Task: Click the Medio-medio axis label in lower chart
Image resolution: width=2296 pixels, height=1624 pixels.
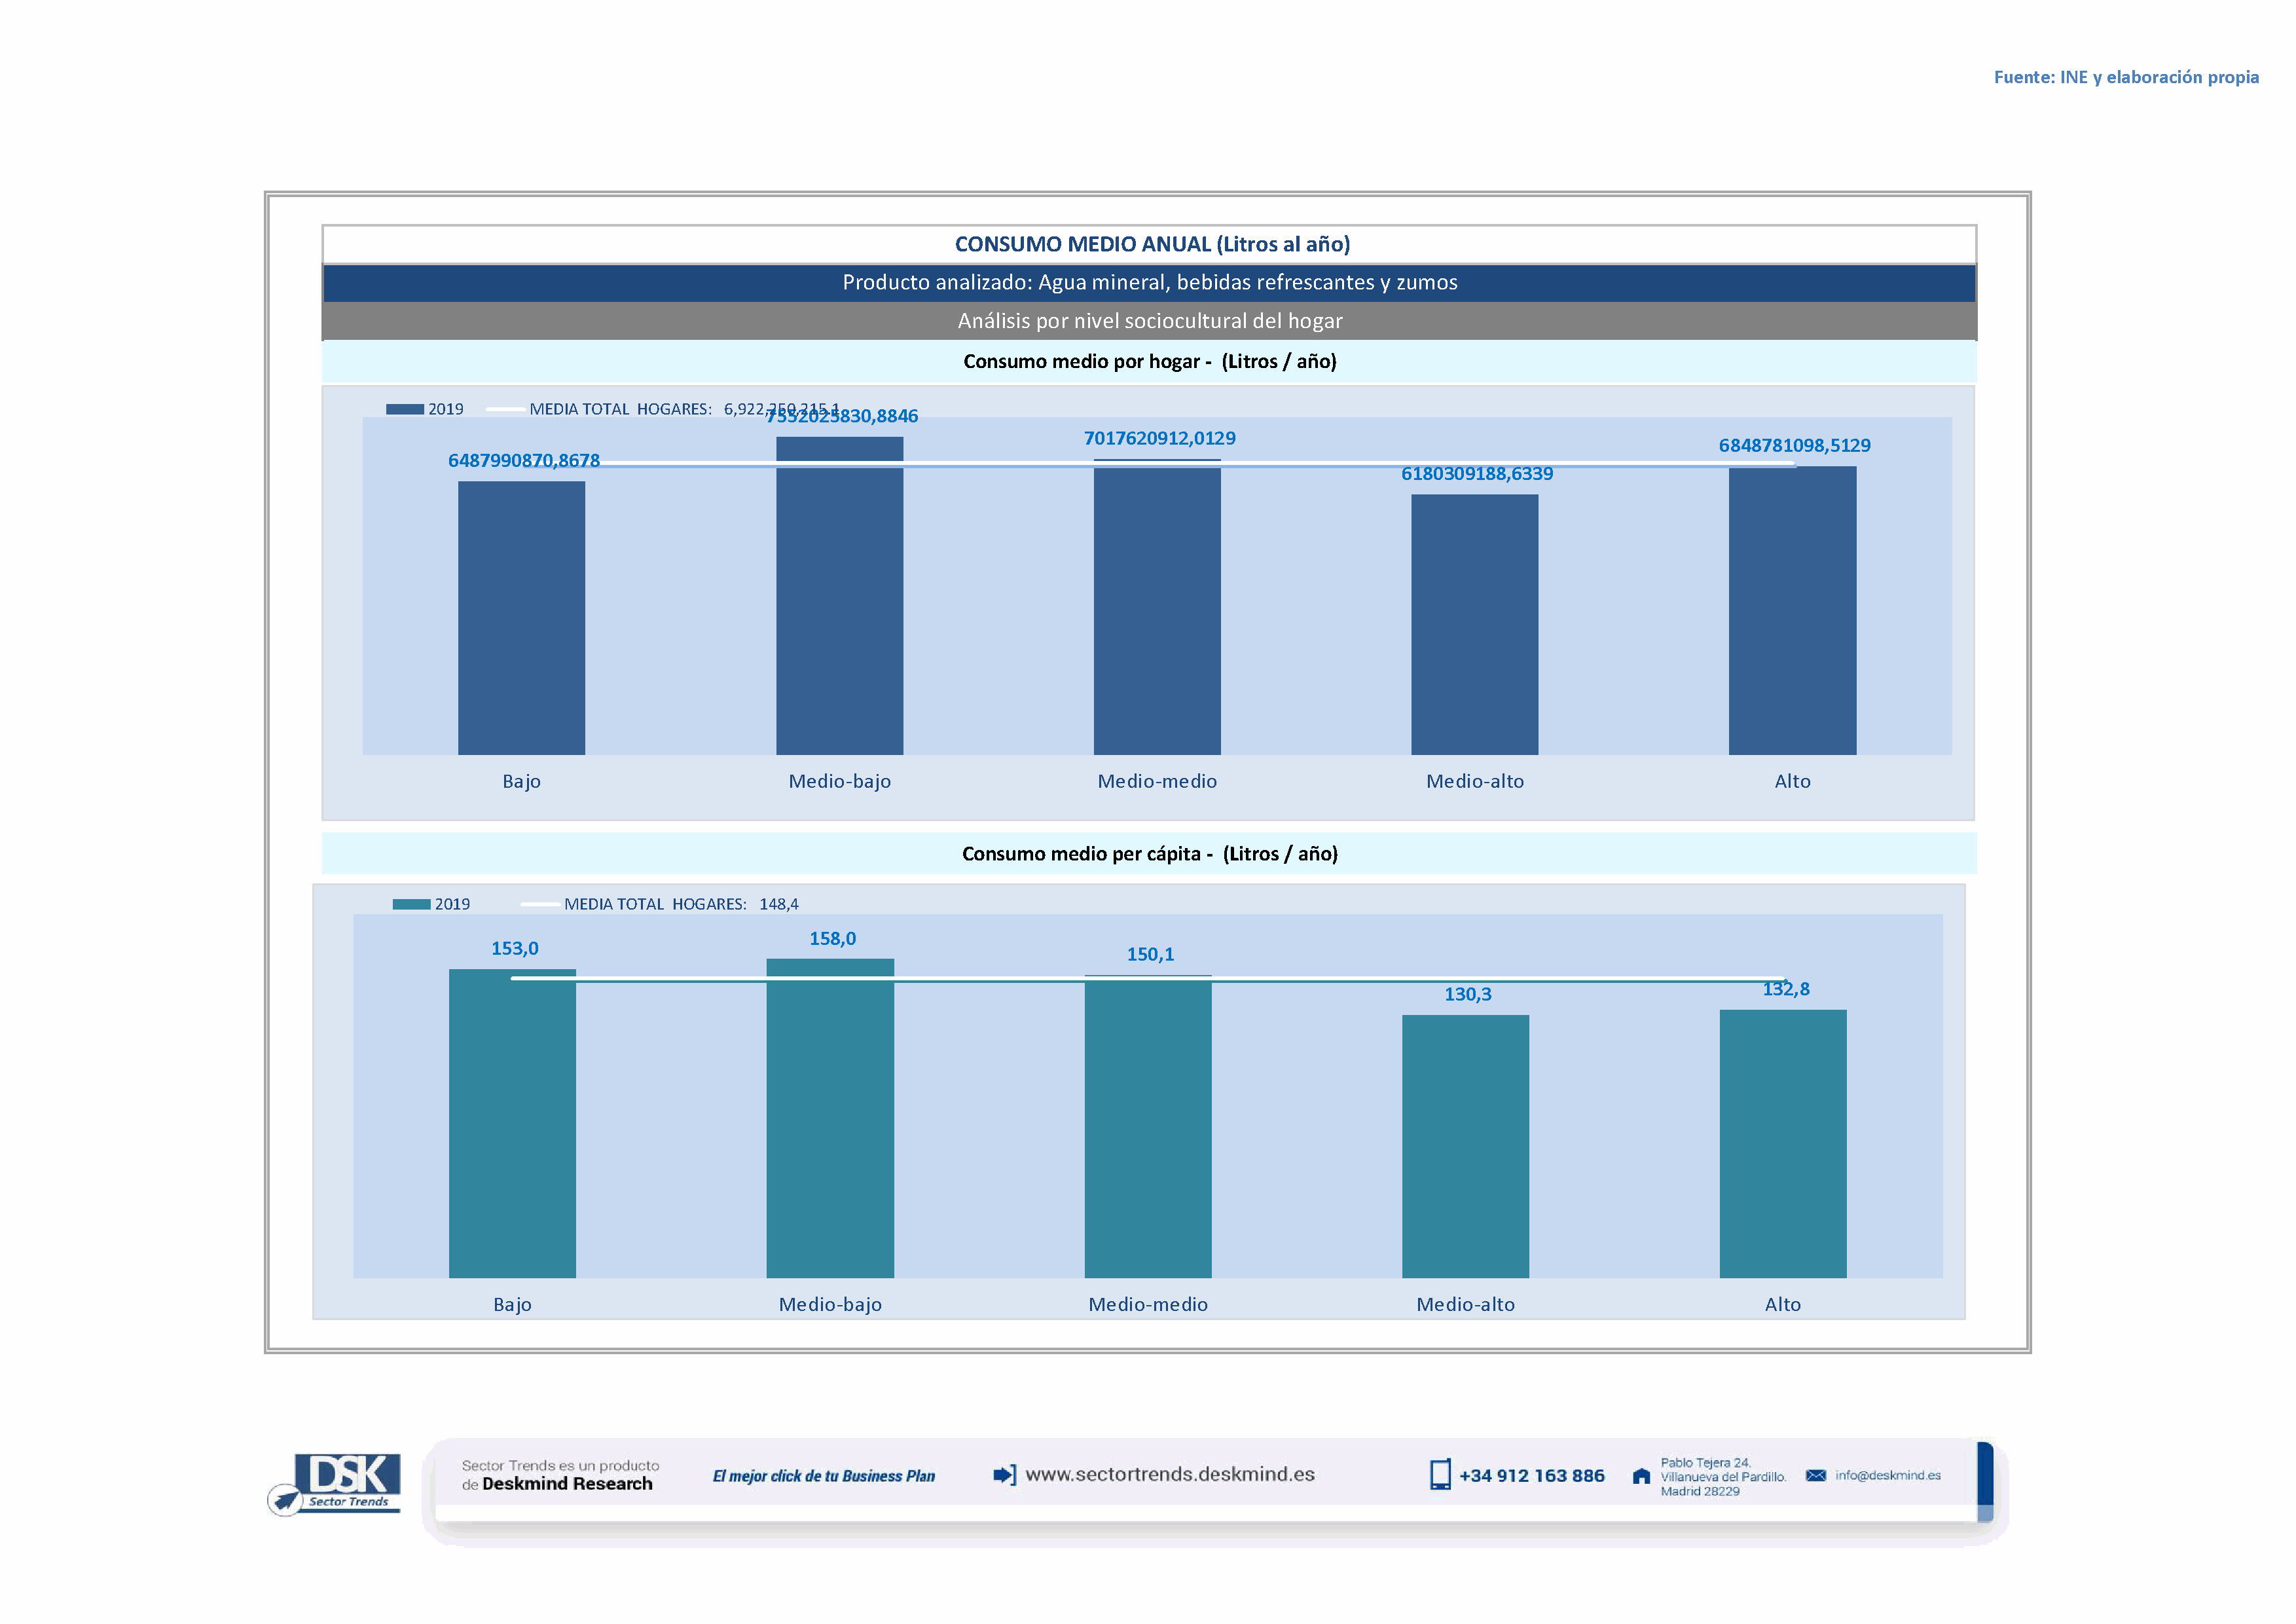Action: click(1147, 1304)
